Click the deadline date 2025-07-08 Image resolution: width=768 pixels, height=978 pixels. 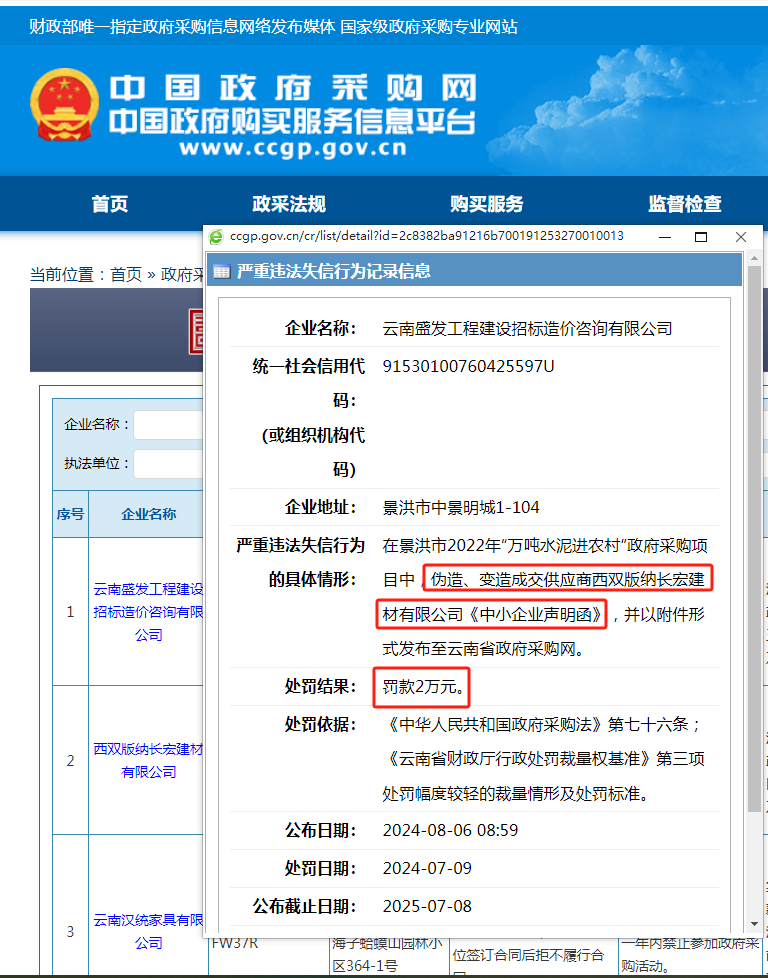point(427,906)
